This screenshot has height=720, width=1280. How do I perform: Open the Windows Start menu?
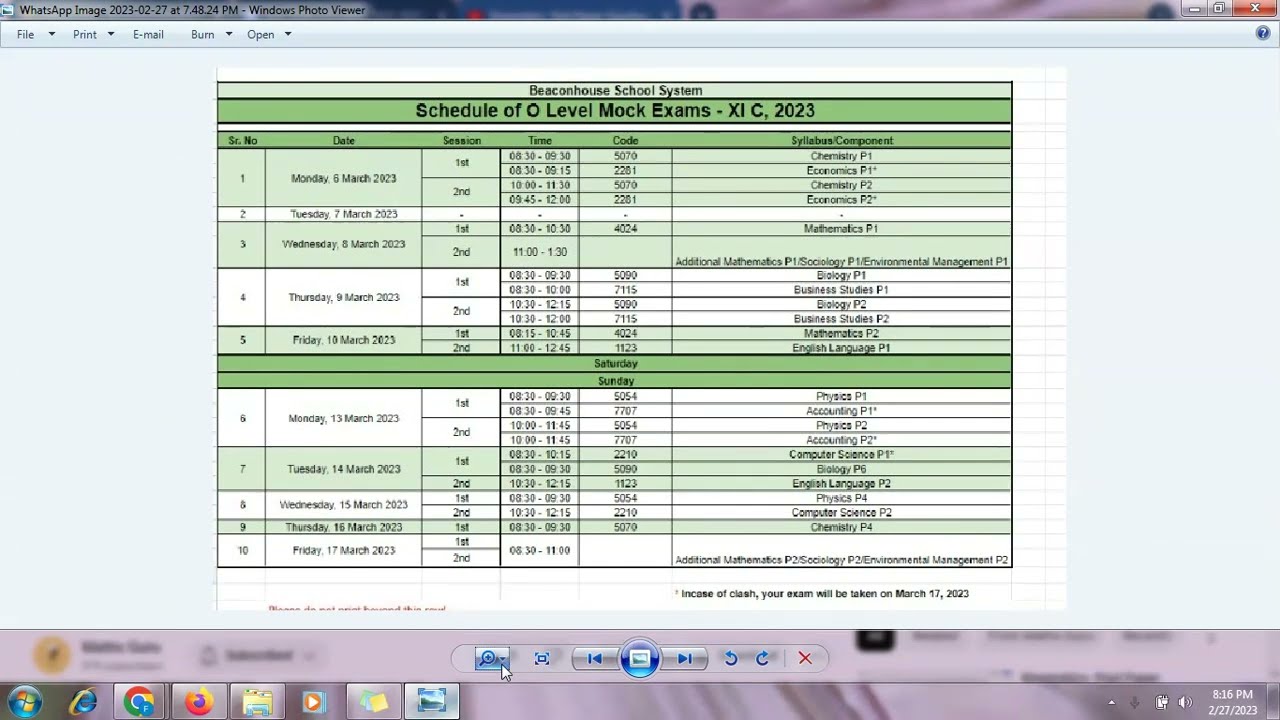click(25, 702)
